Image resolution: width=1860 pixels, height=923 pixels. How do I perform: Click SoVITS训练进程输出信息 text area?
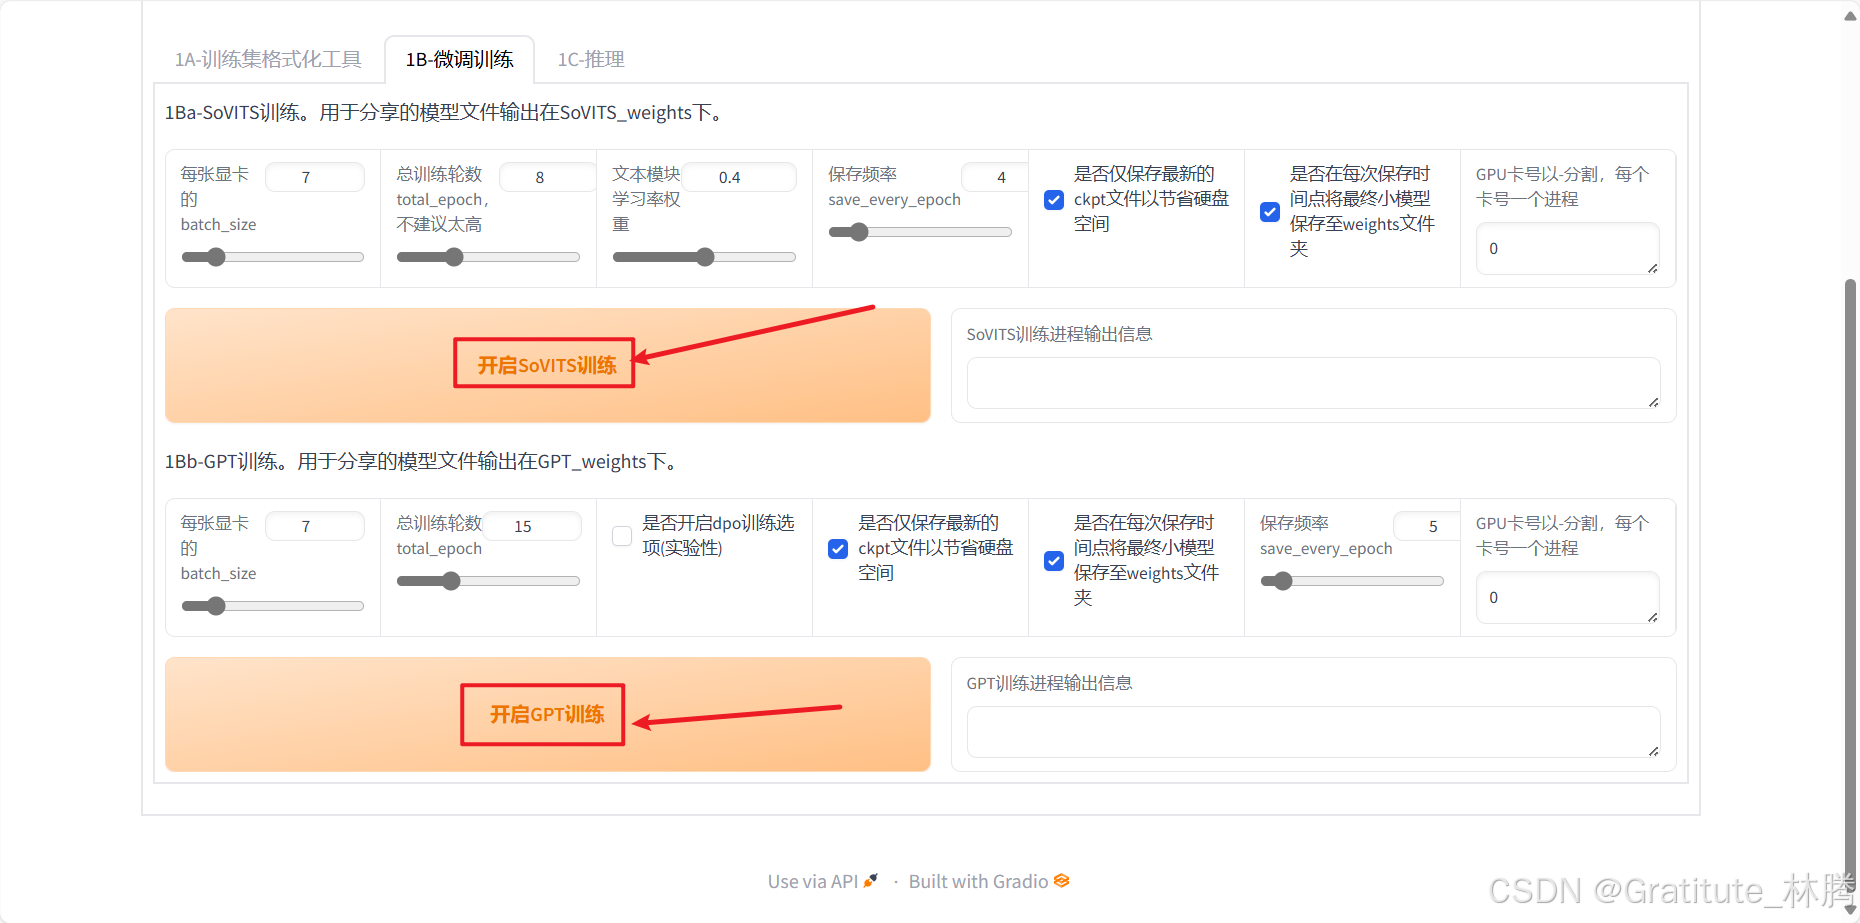[x=1313, y=383]
